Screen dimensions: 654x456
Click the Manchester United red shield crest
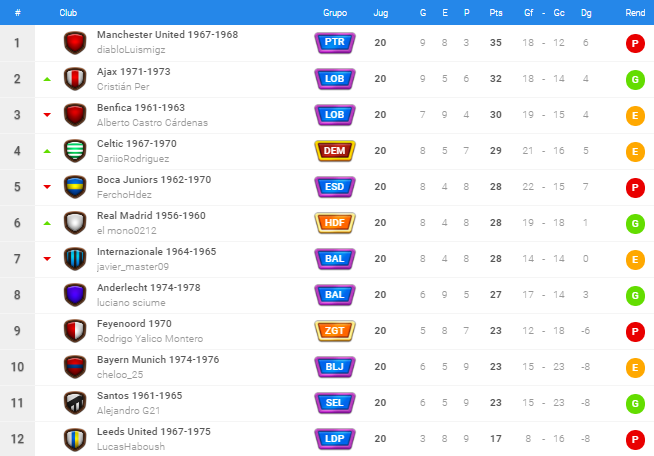coord(75,43)
